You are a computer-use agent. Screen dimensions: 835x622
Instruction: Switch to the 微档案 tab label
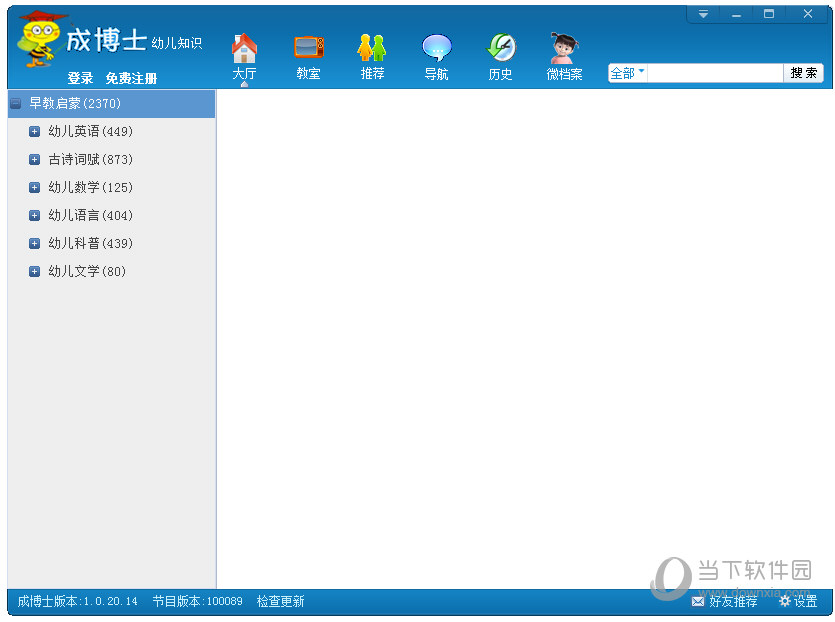[564, 73]
